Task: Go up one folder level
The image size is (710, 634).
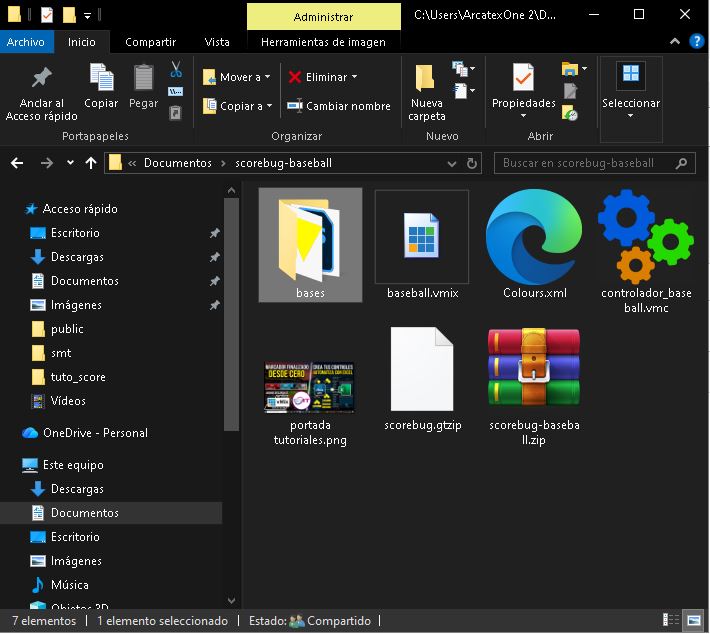Action: click(91, 163)
